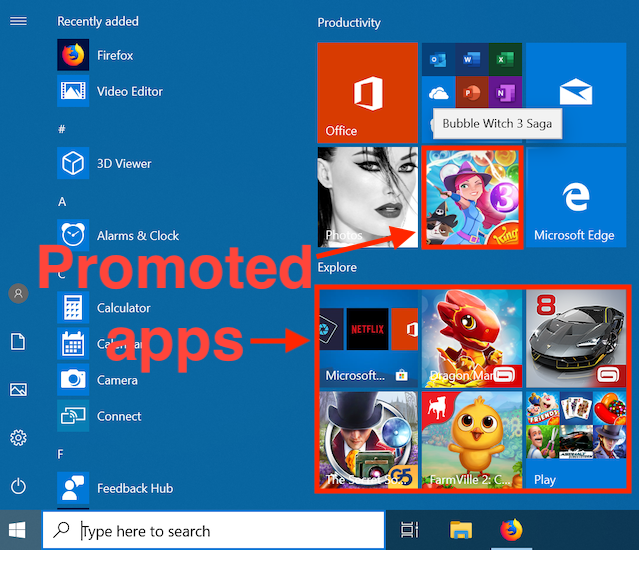The image size is (639, 571).
Task: Switch to Firefox on the taskbar
Action: coord(511,530)
